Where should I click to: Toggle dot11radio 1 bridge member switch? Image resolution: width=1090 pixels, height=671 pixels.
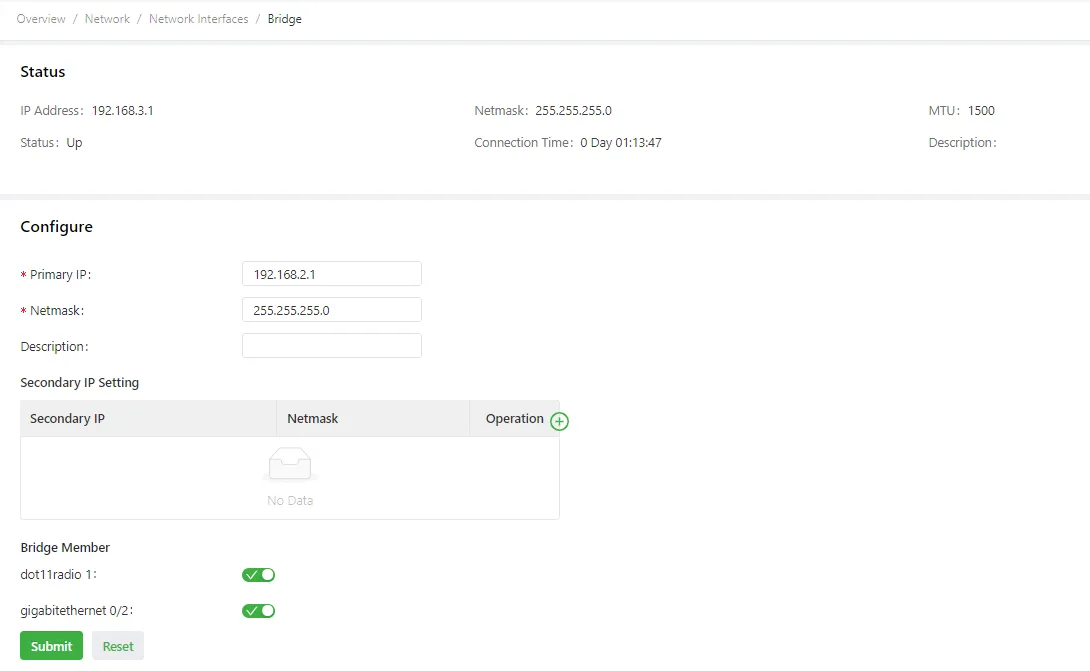(259, 575)
